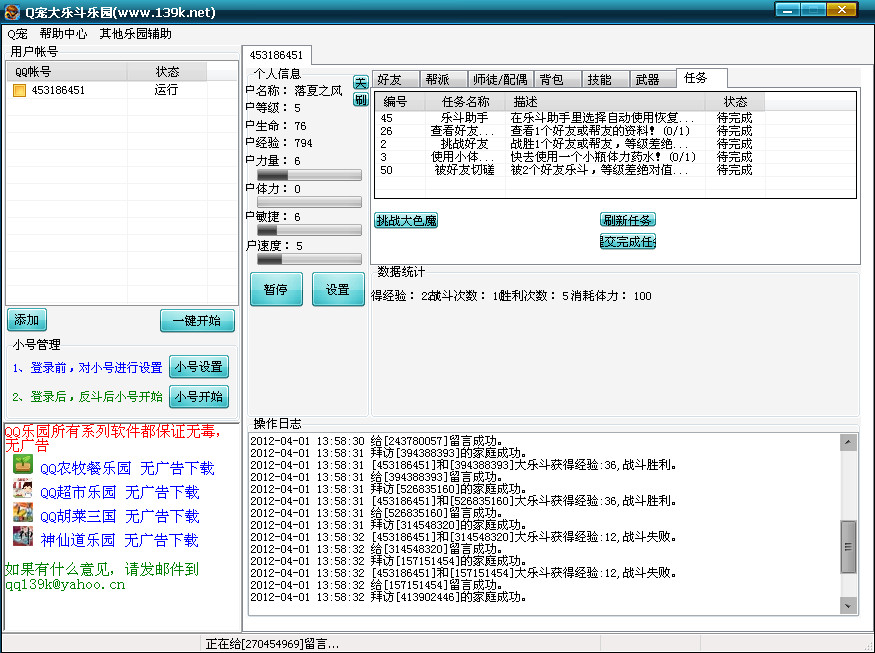
Task: Click the 设置 button
Action: pos(338,289)
